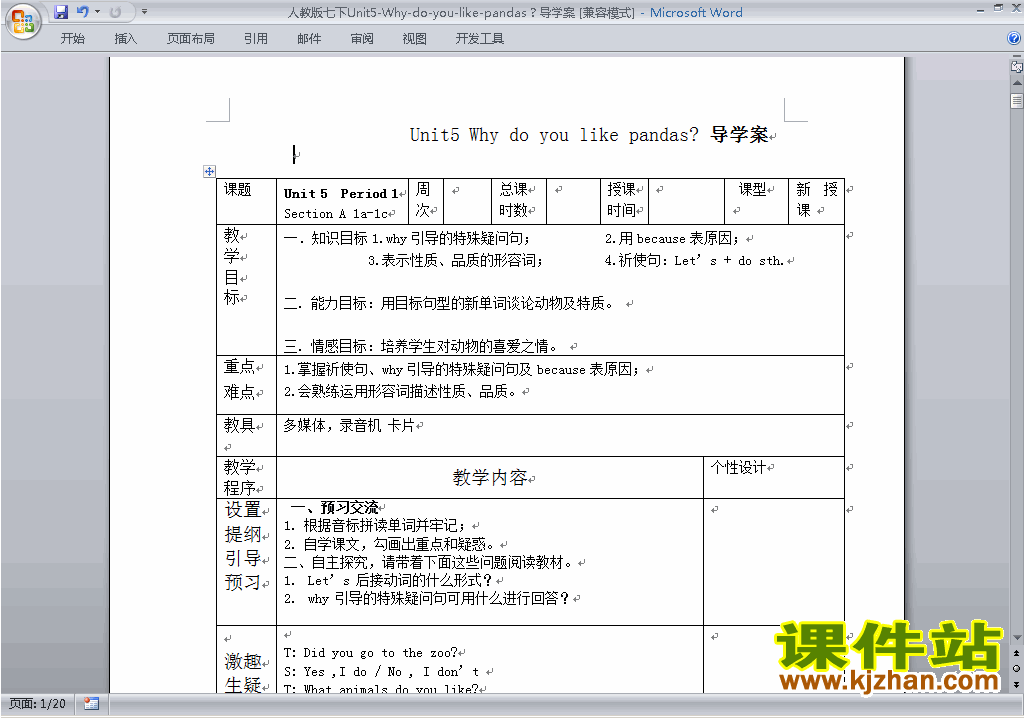
Task: Click the window title bar text
Action: (x=515, y=12)
